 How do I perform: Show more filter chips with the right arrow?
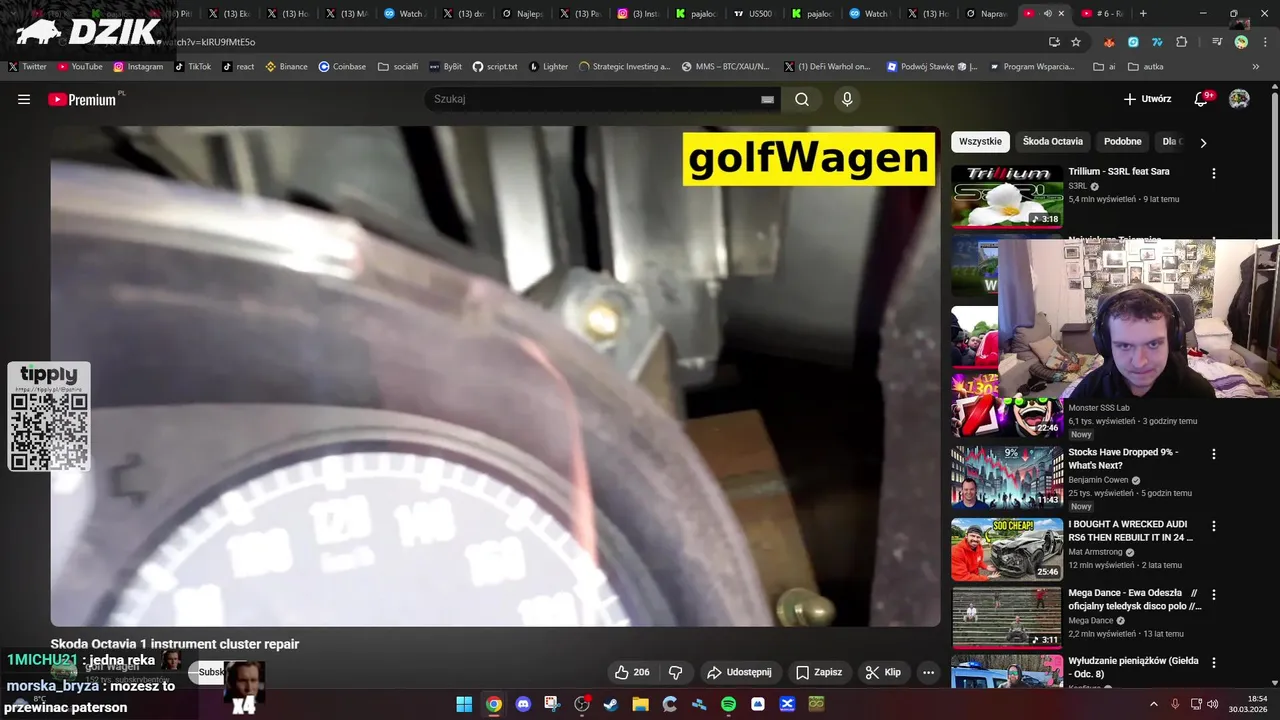(x=1203, y=142)
